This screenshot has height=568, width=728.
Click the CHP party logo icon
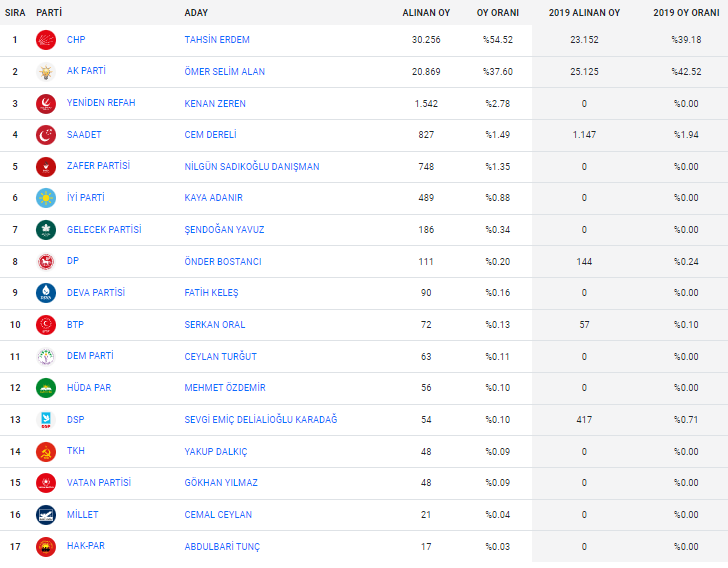tap(46, 40)
